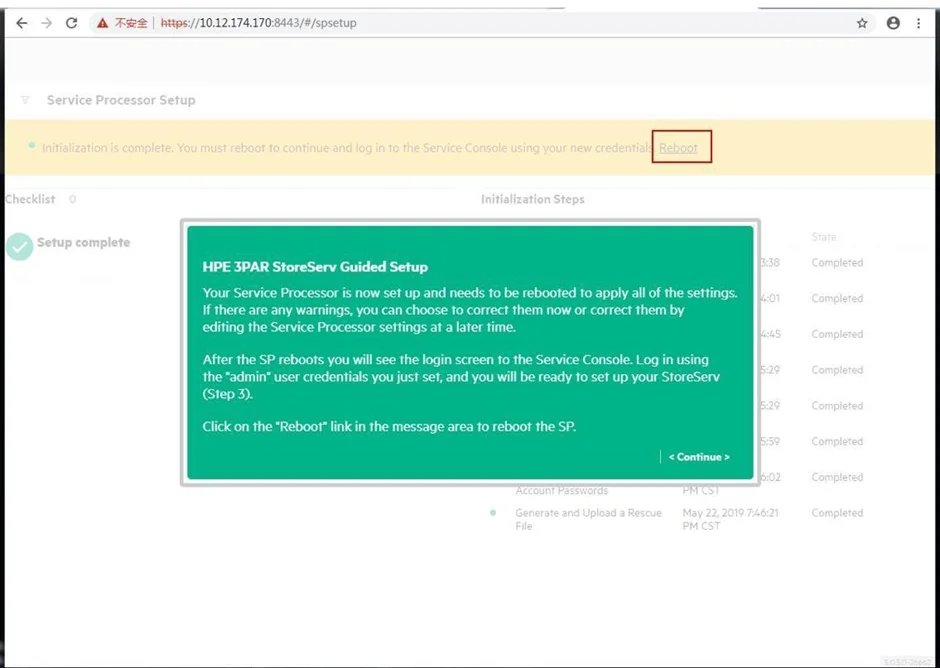Image resolution: width=940 pixels, height=668 pixels.
Task: Reload the page with refresh icon
Action: pos(71,23)
